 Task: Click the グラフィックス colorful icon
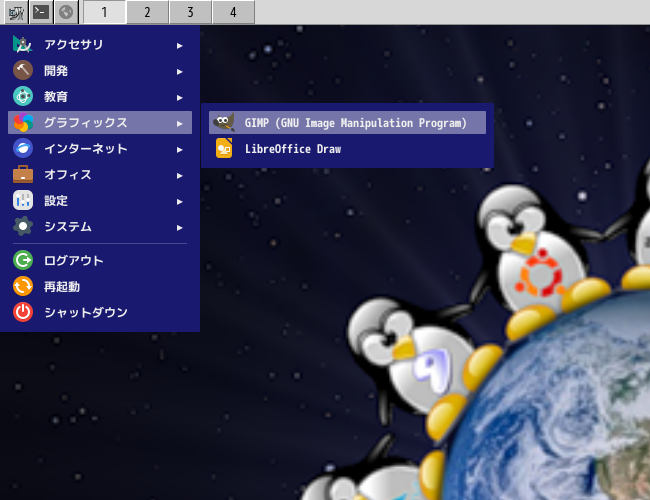pos(23,123)
